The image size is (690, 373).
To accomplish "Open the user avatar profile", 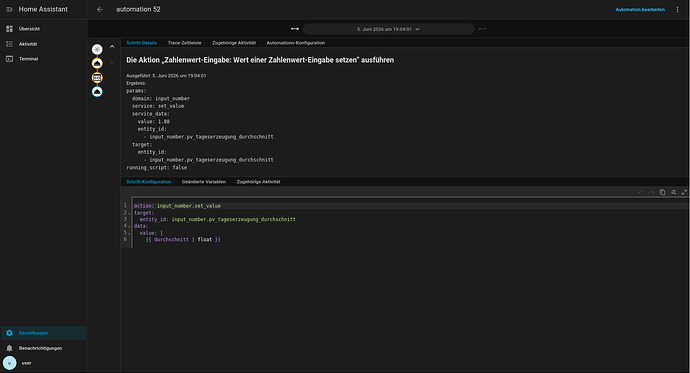I will coord(9,363).
